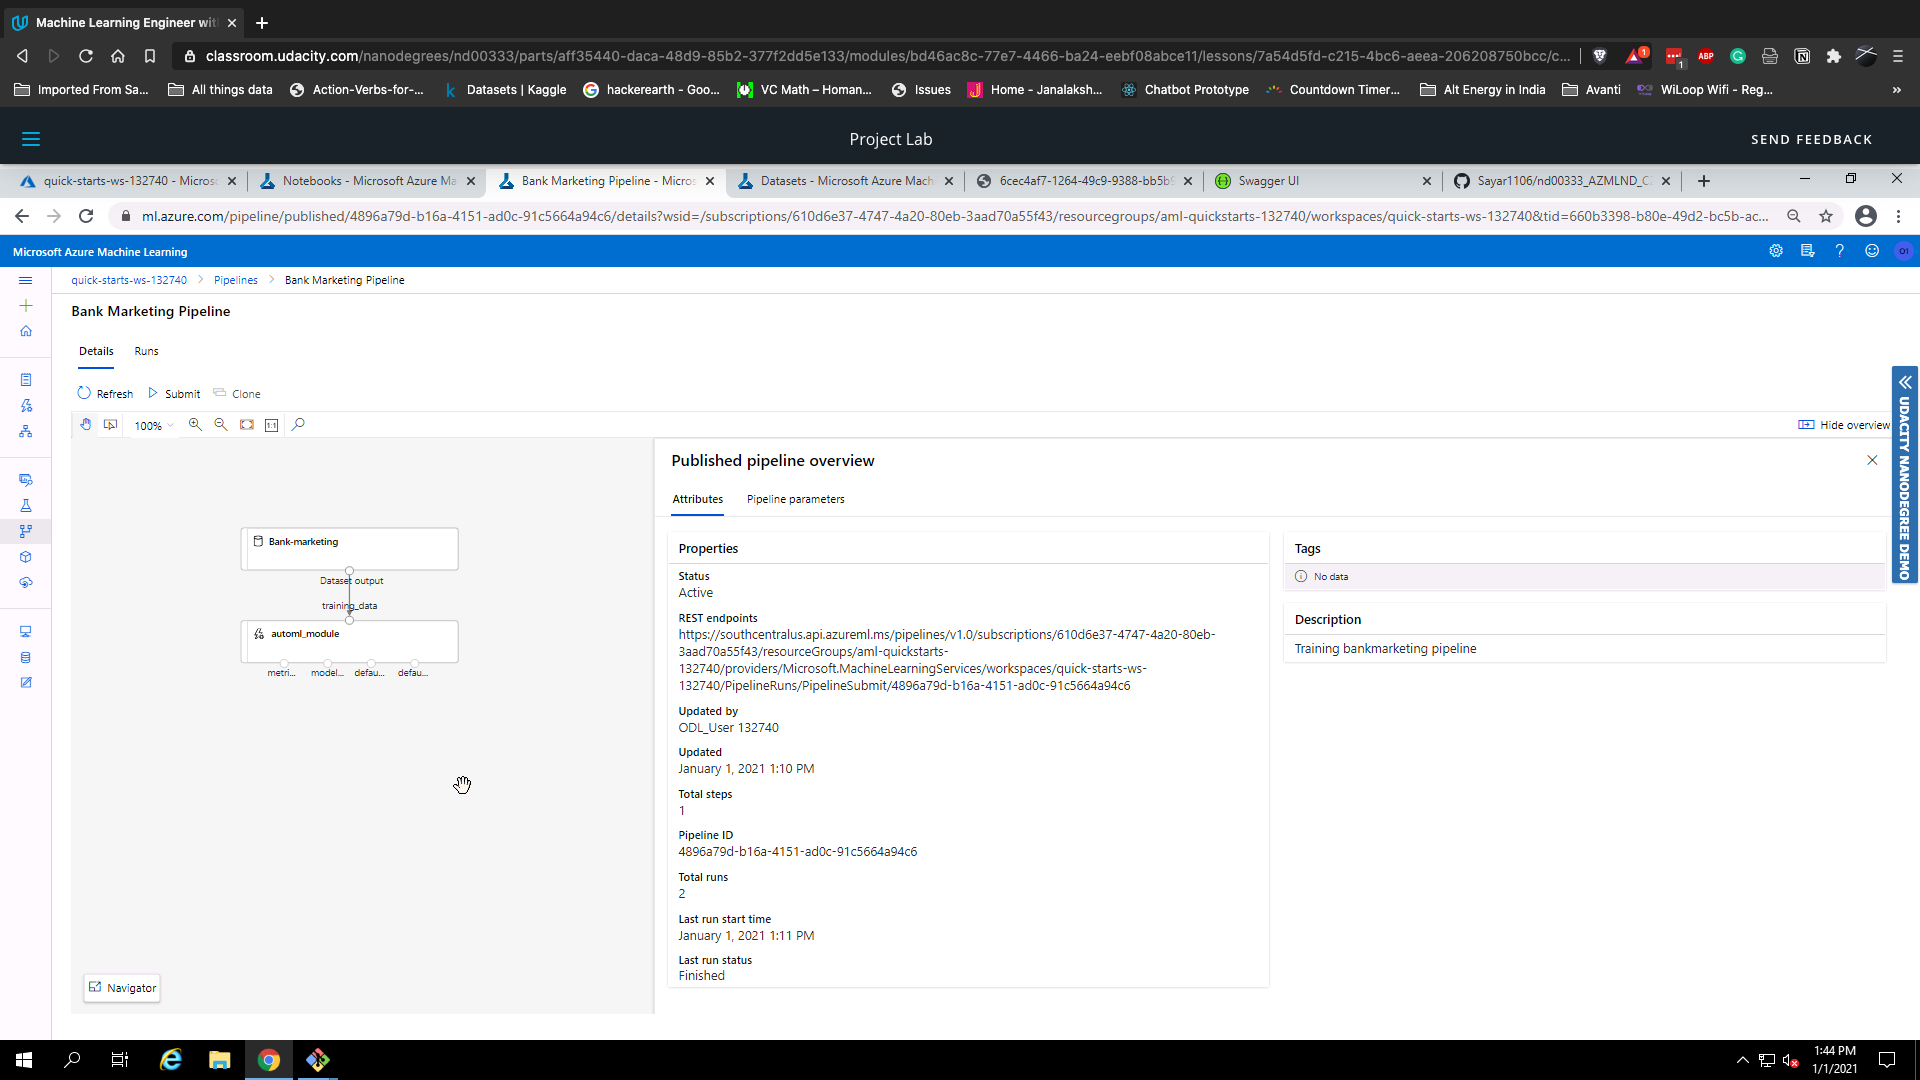Select the automl_module pipeline node
1920x1080 pixels.
349,641
